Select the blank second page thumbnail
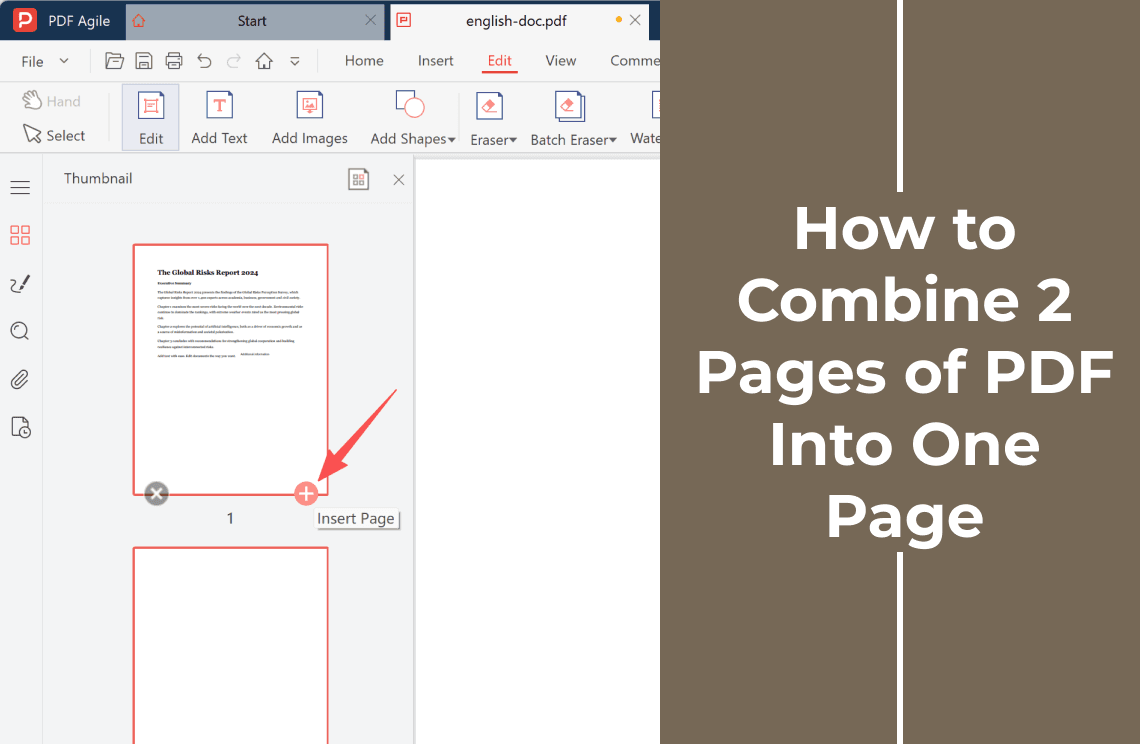 [x=230, y=645]
